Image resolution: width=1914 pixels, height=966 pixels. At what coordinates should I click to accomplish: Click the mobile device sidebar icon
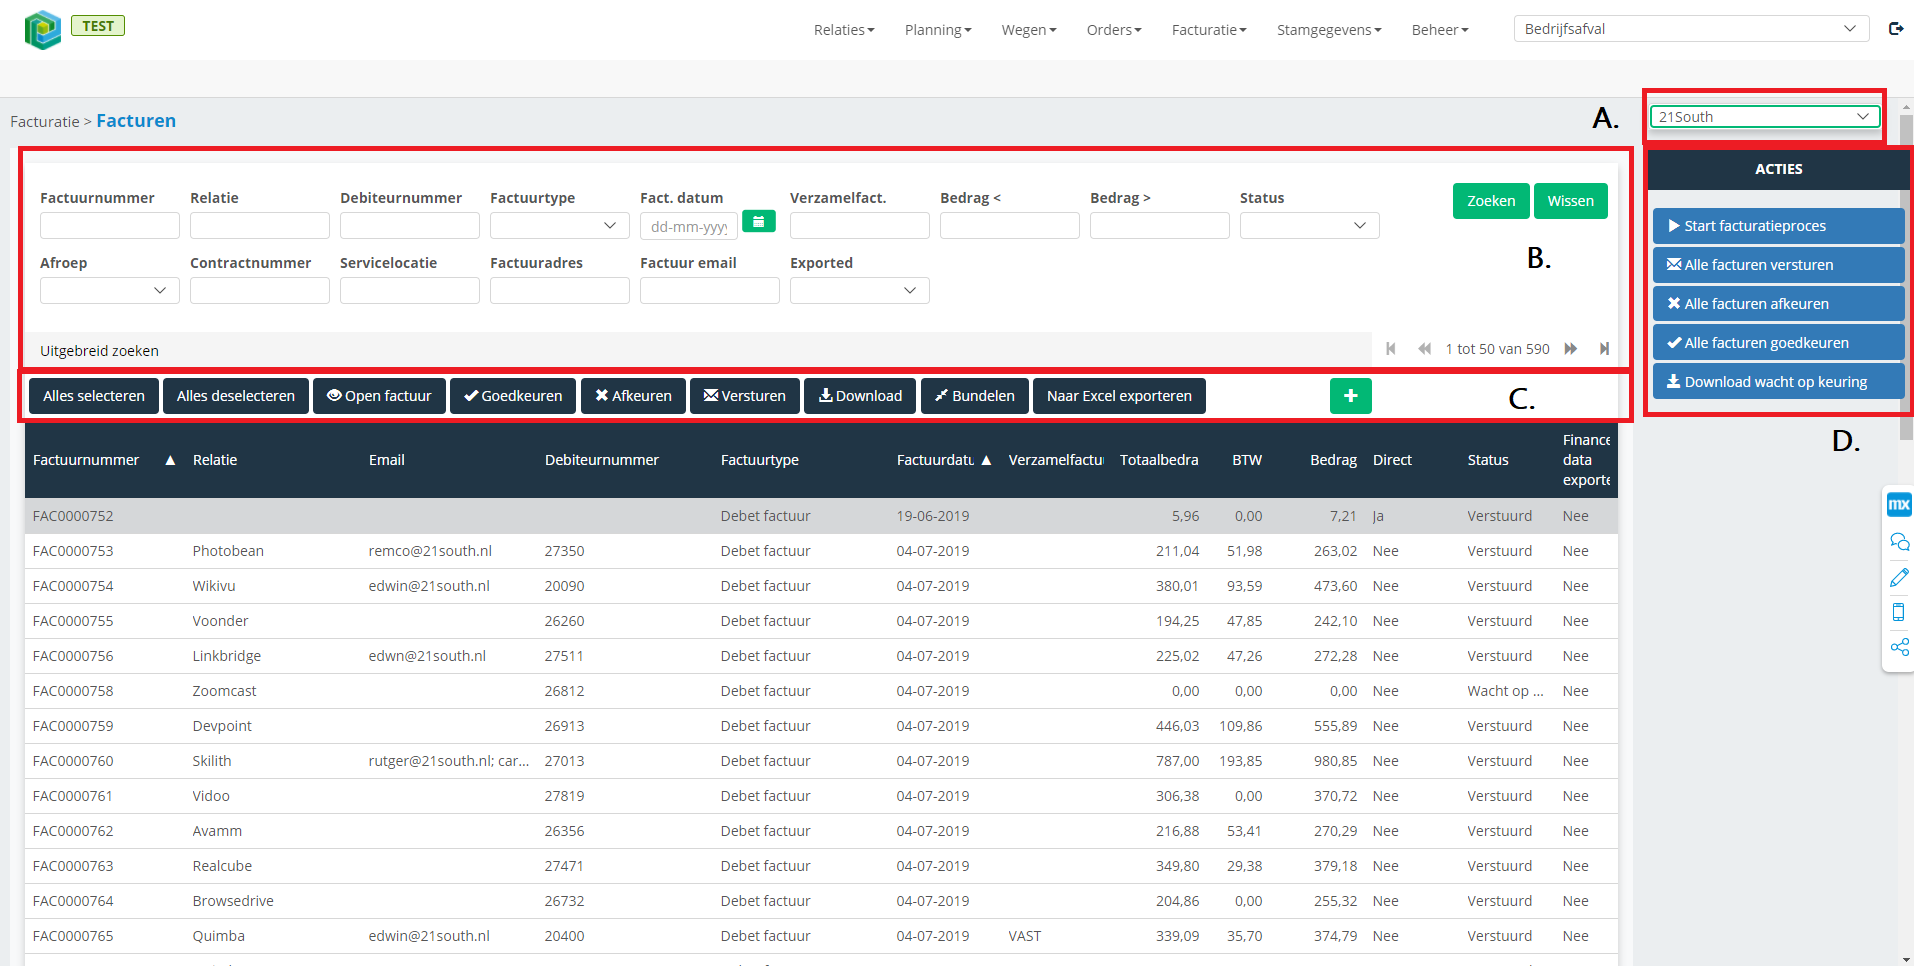[1899, 612]
